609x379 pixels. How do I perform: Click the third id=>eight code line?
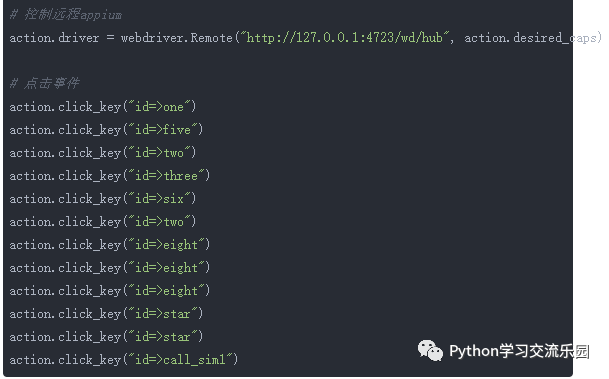click(110, 291)
